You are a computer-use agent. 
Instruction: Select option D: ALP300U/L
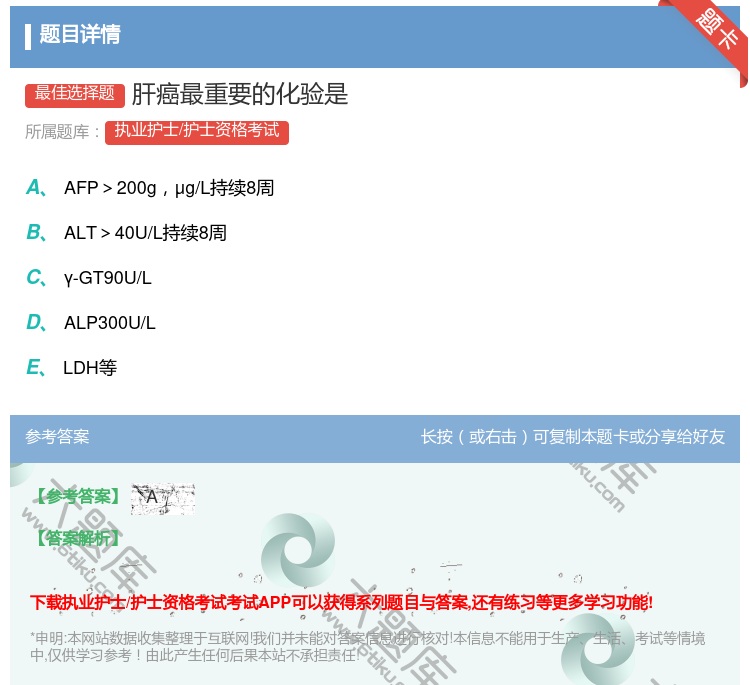(x=91, y=322)
